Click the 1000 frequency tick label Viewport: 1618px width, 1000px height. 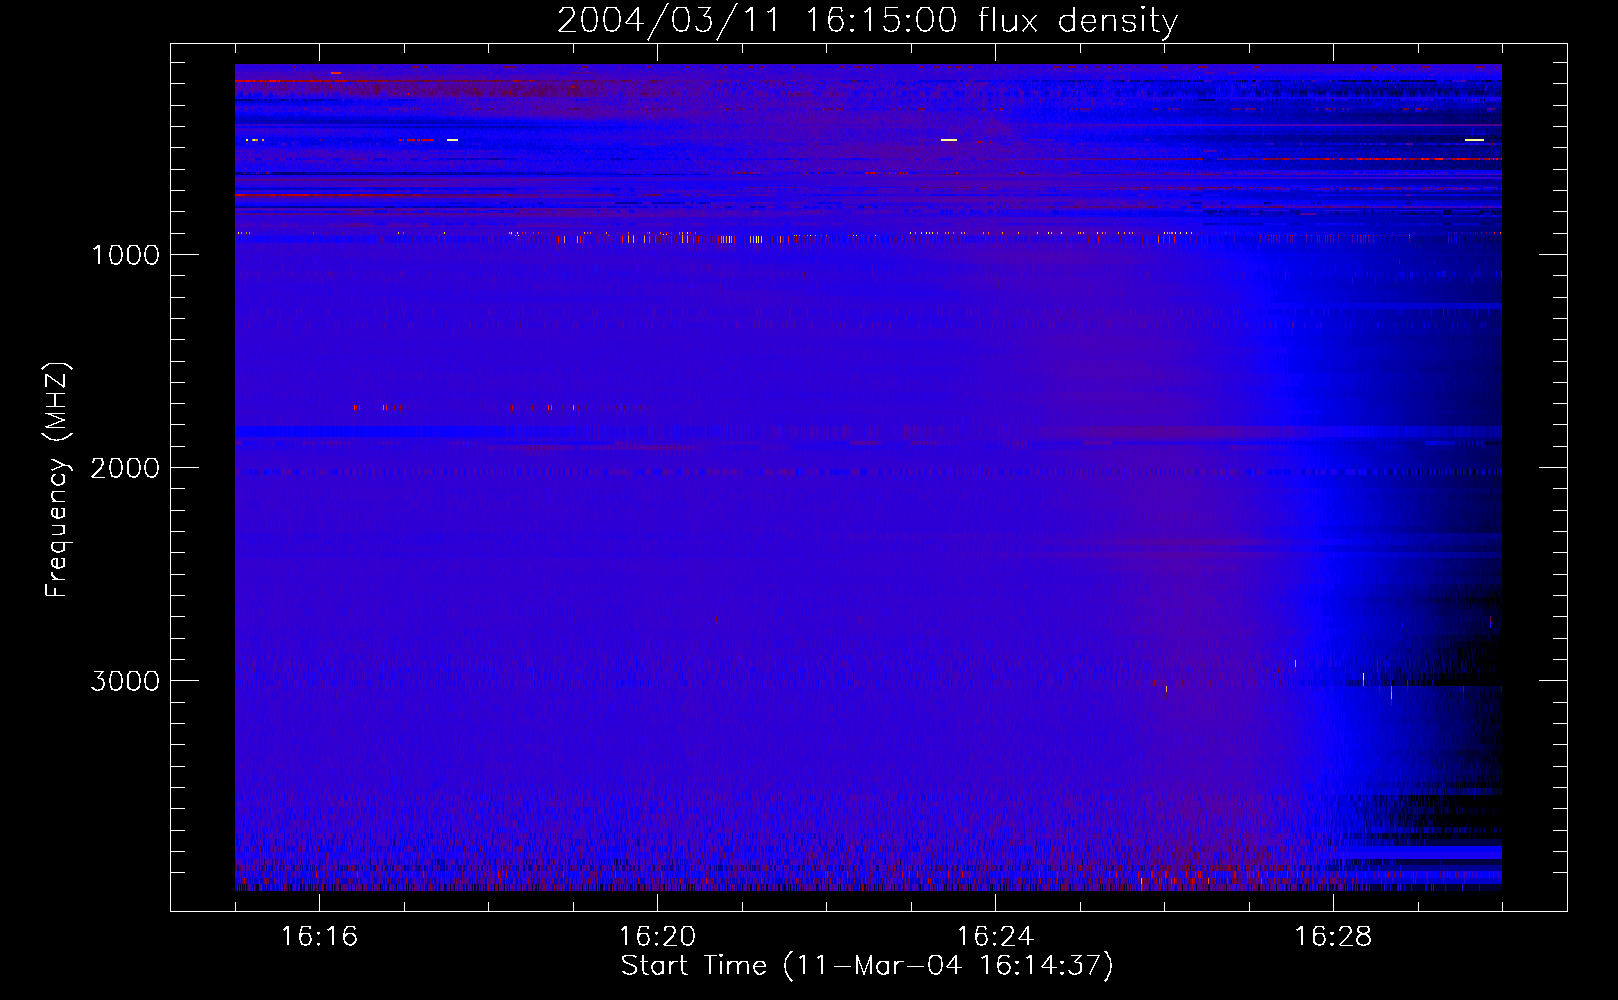click(x=126, y=255)
